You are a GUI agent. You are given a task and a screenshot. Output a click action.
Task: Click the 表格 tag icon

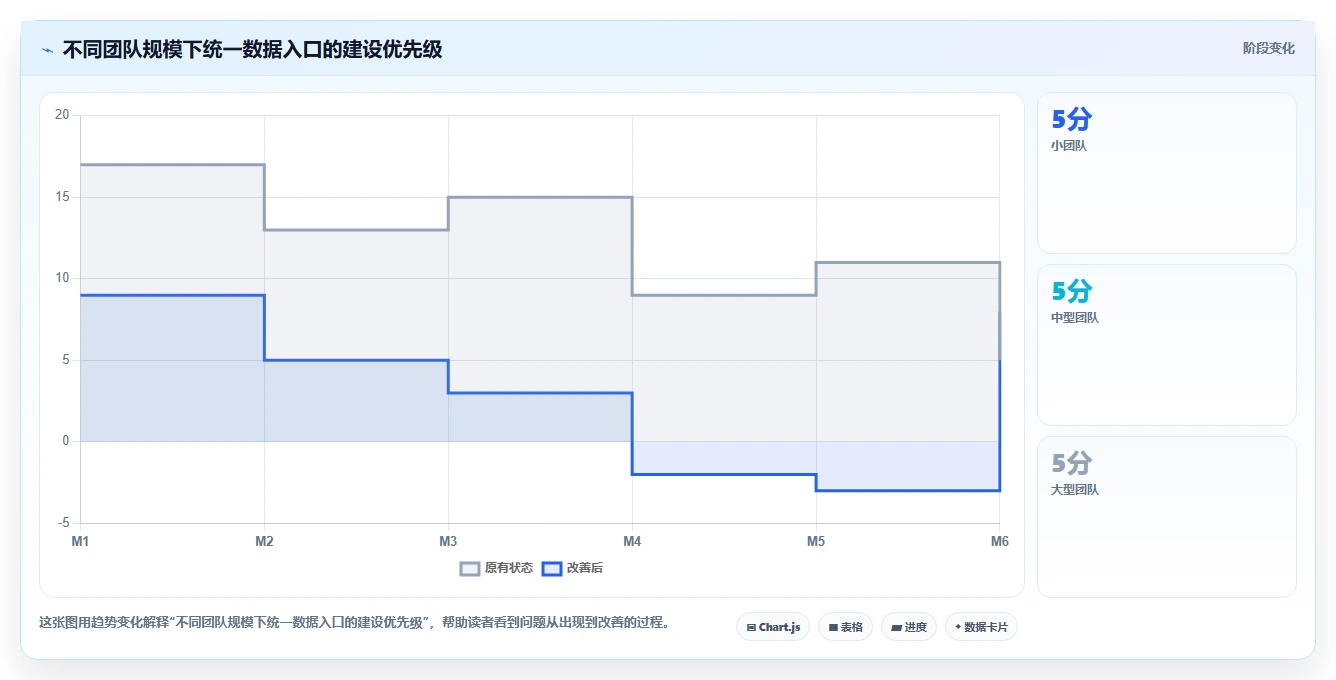tap(833, 628)
